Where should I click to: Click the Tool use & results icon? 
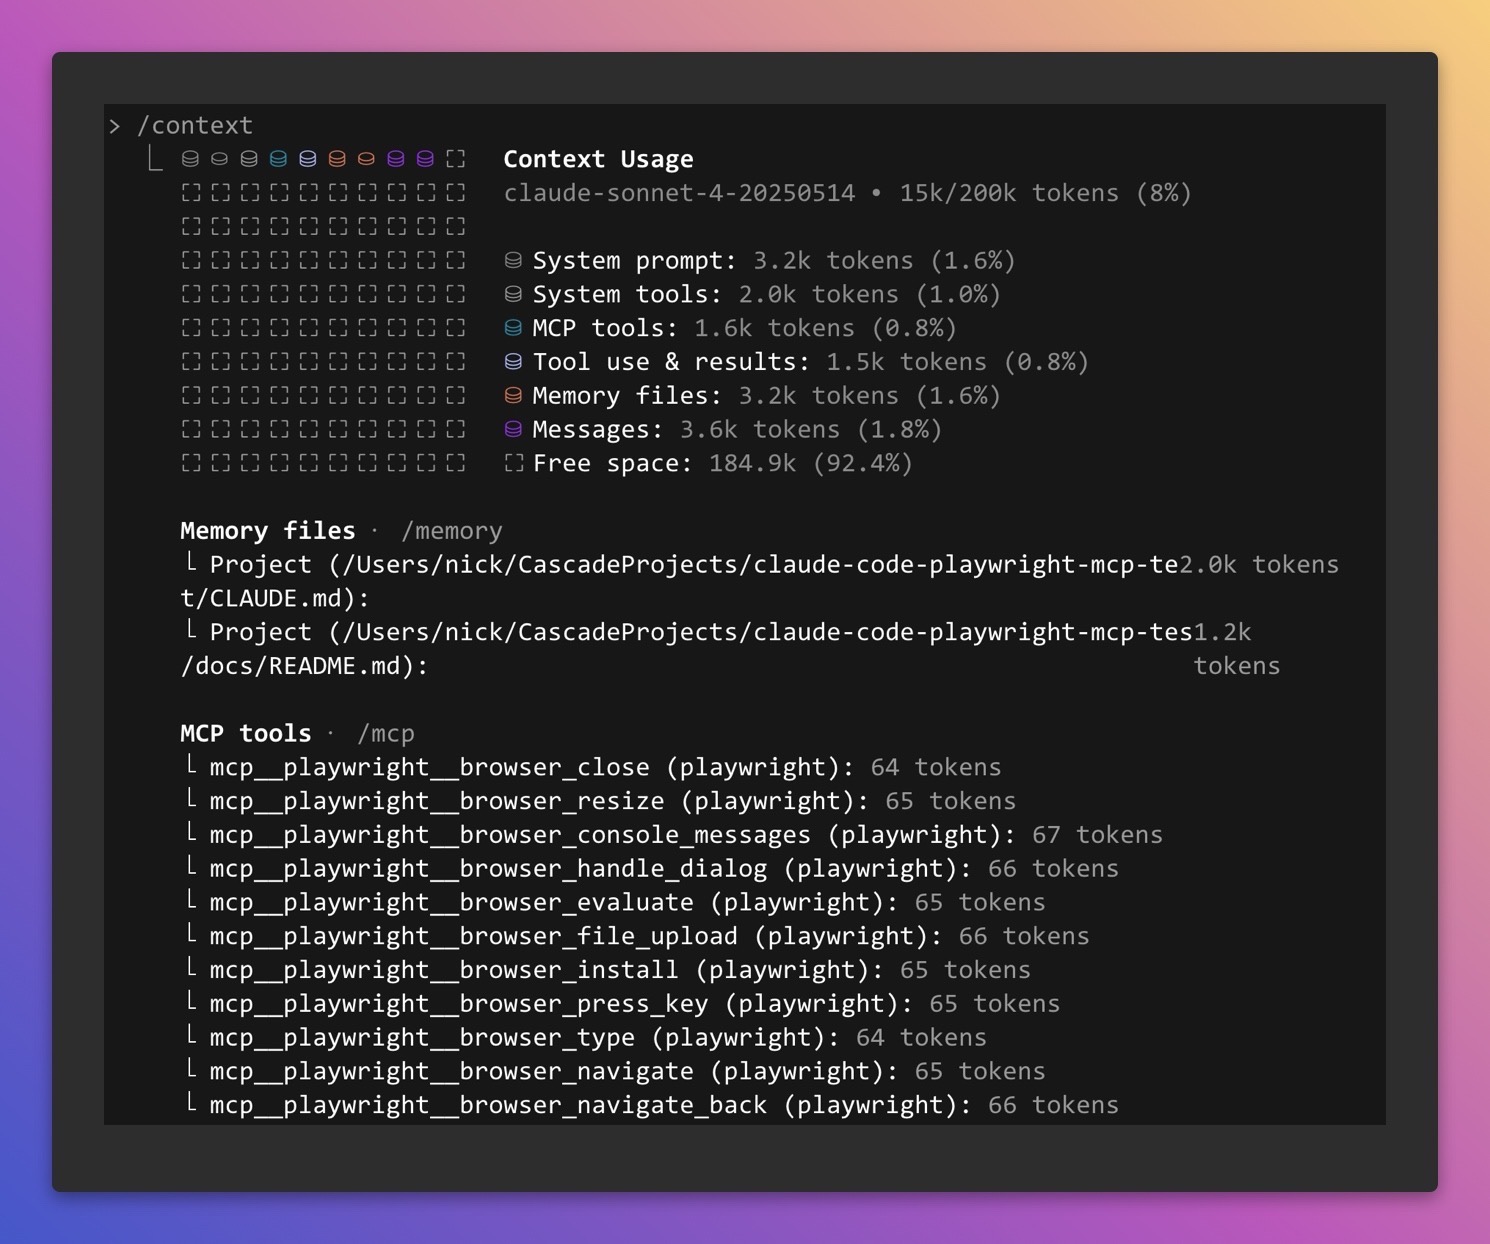pyautogui.click(x=513, y=362)
